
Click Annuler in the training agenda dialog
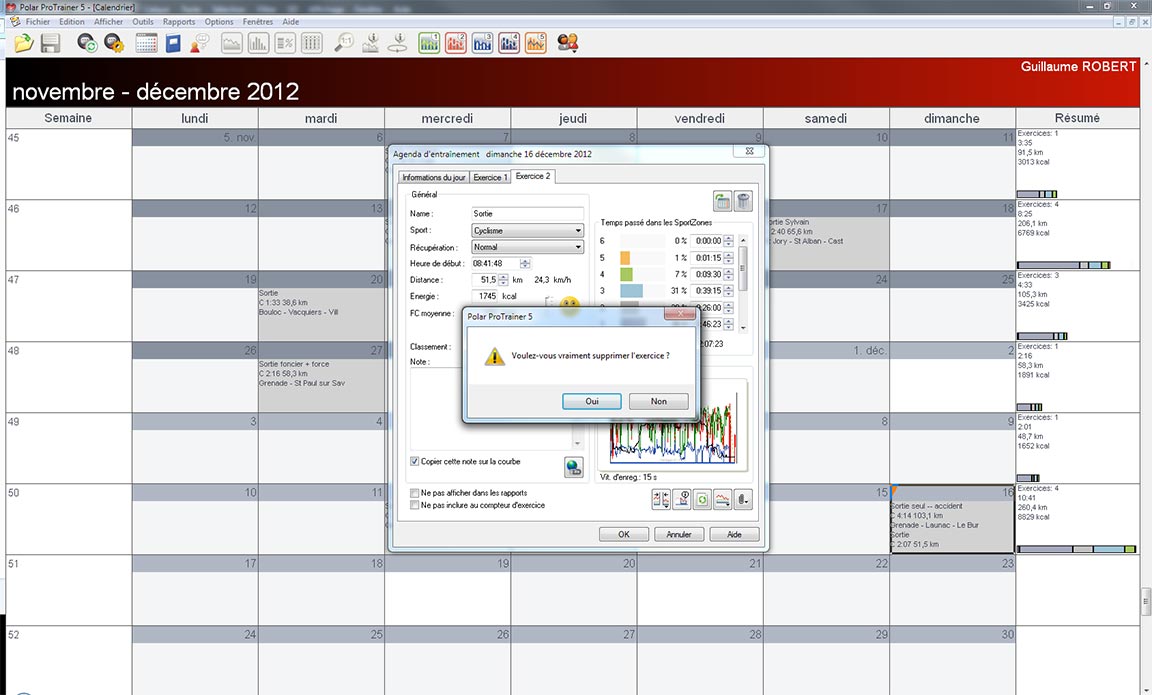679,534
